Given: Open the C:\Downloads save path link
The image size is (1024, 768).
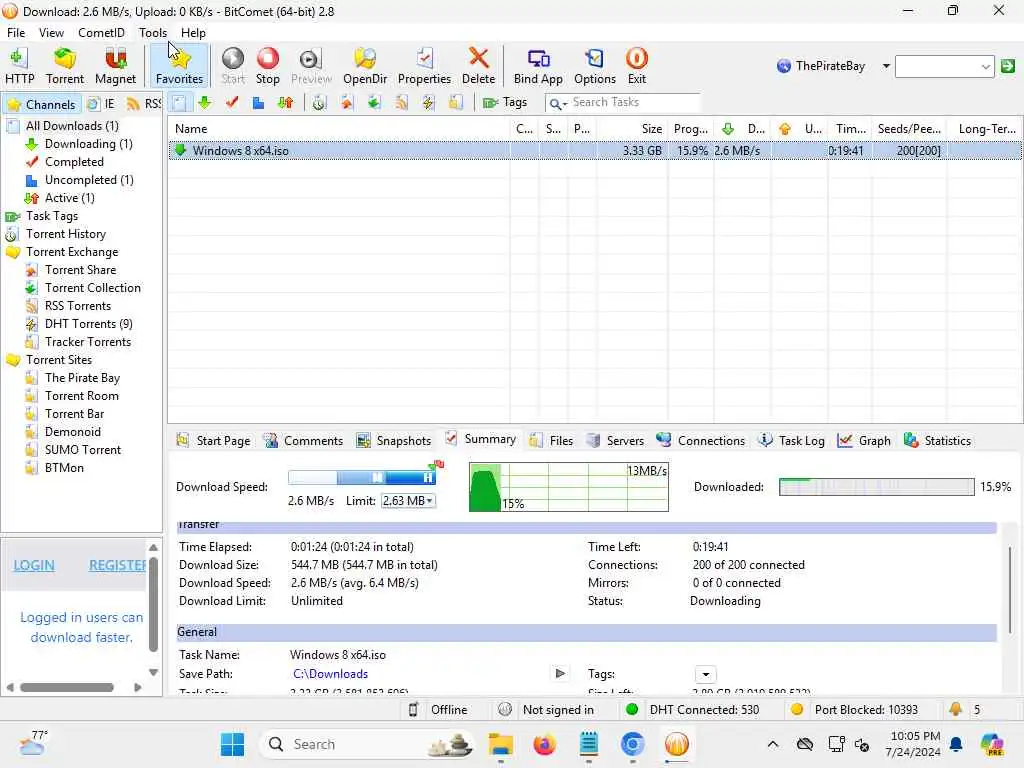Looking at the screenshot, I should 330,674.
